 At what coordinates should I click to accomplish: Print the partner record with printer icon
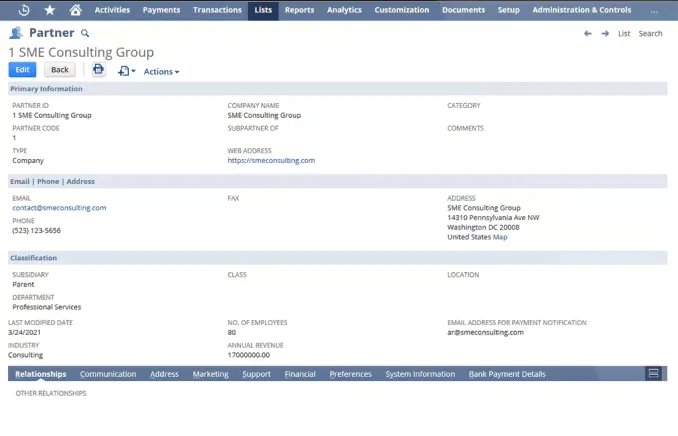pos(98,70)
